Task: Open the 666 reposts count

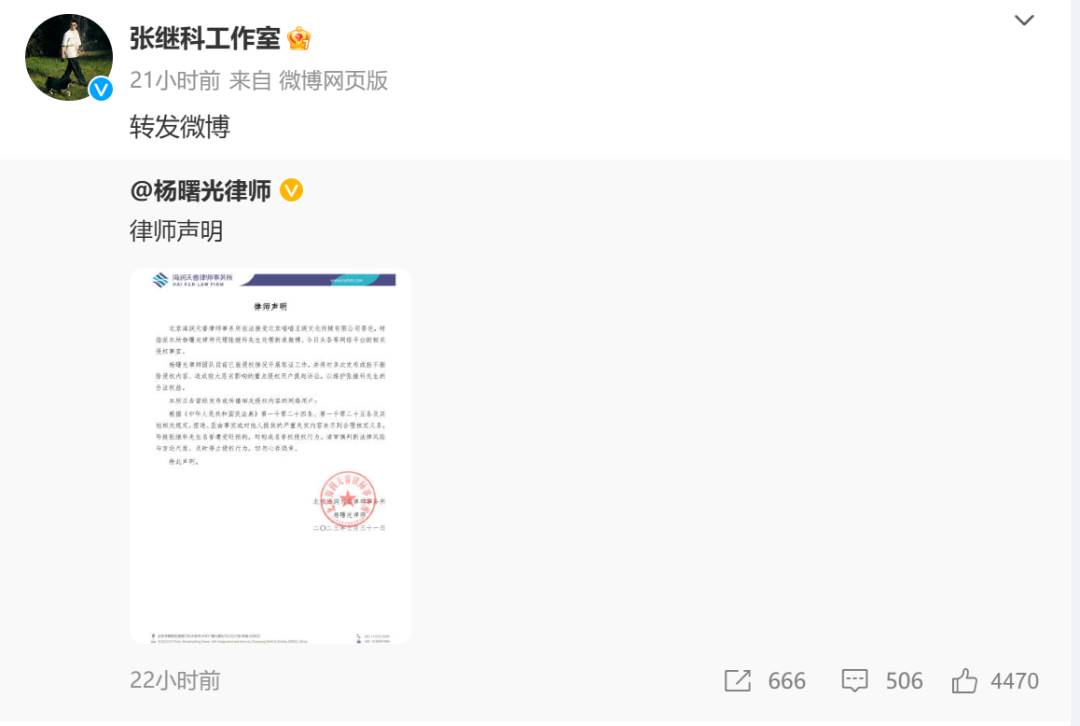Action: coord(787,681)
